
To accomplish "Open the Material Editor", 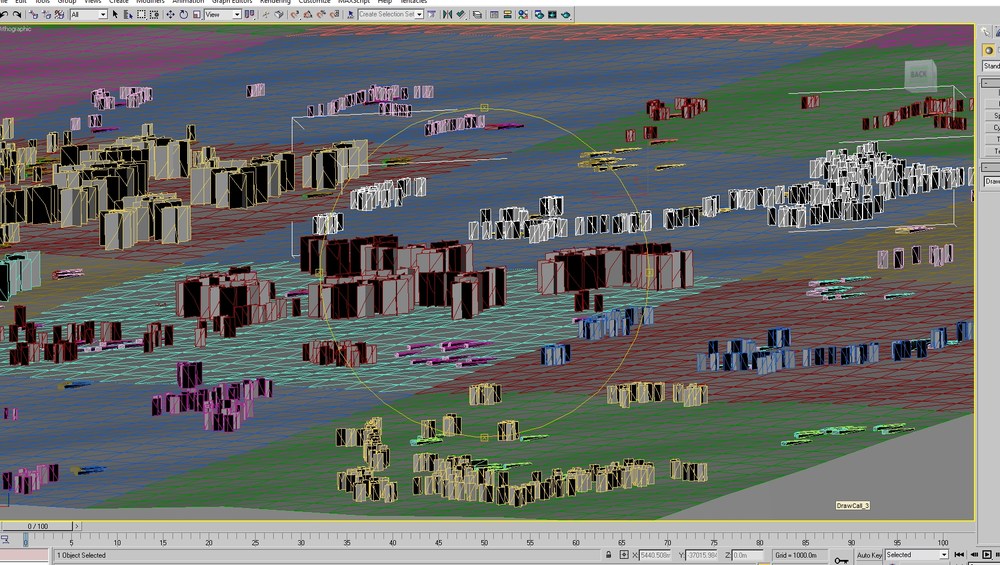I will [523, 14].
